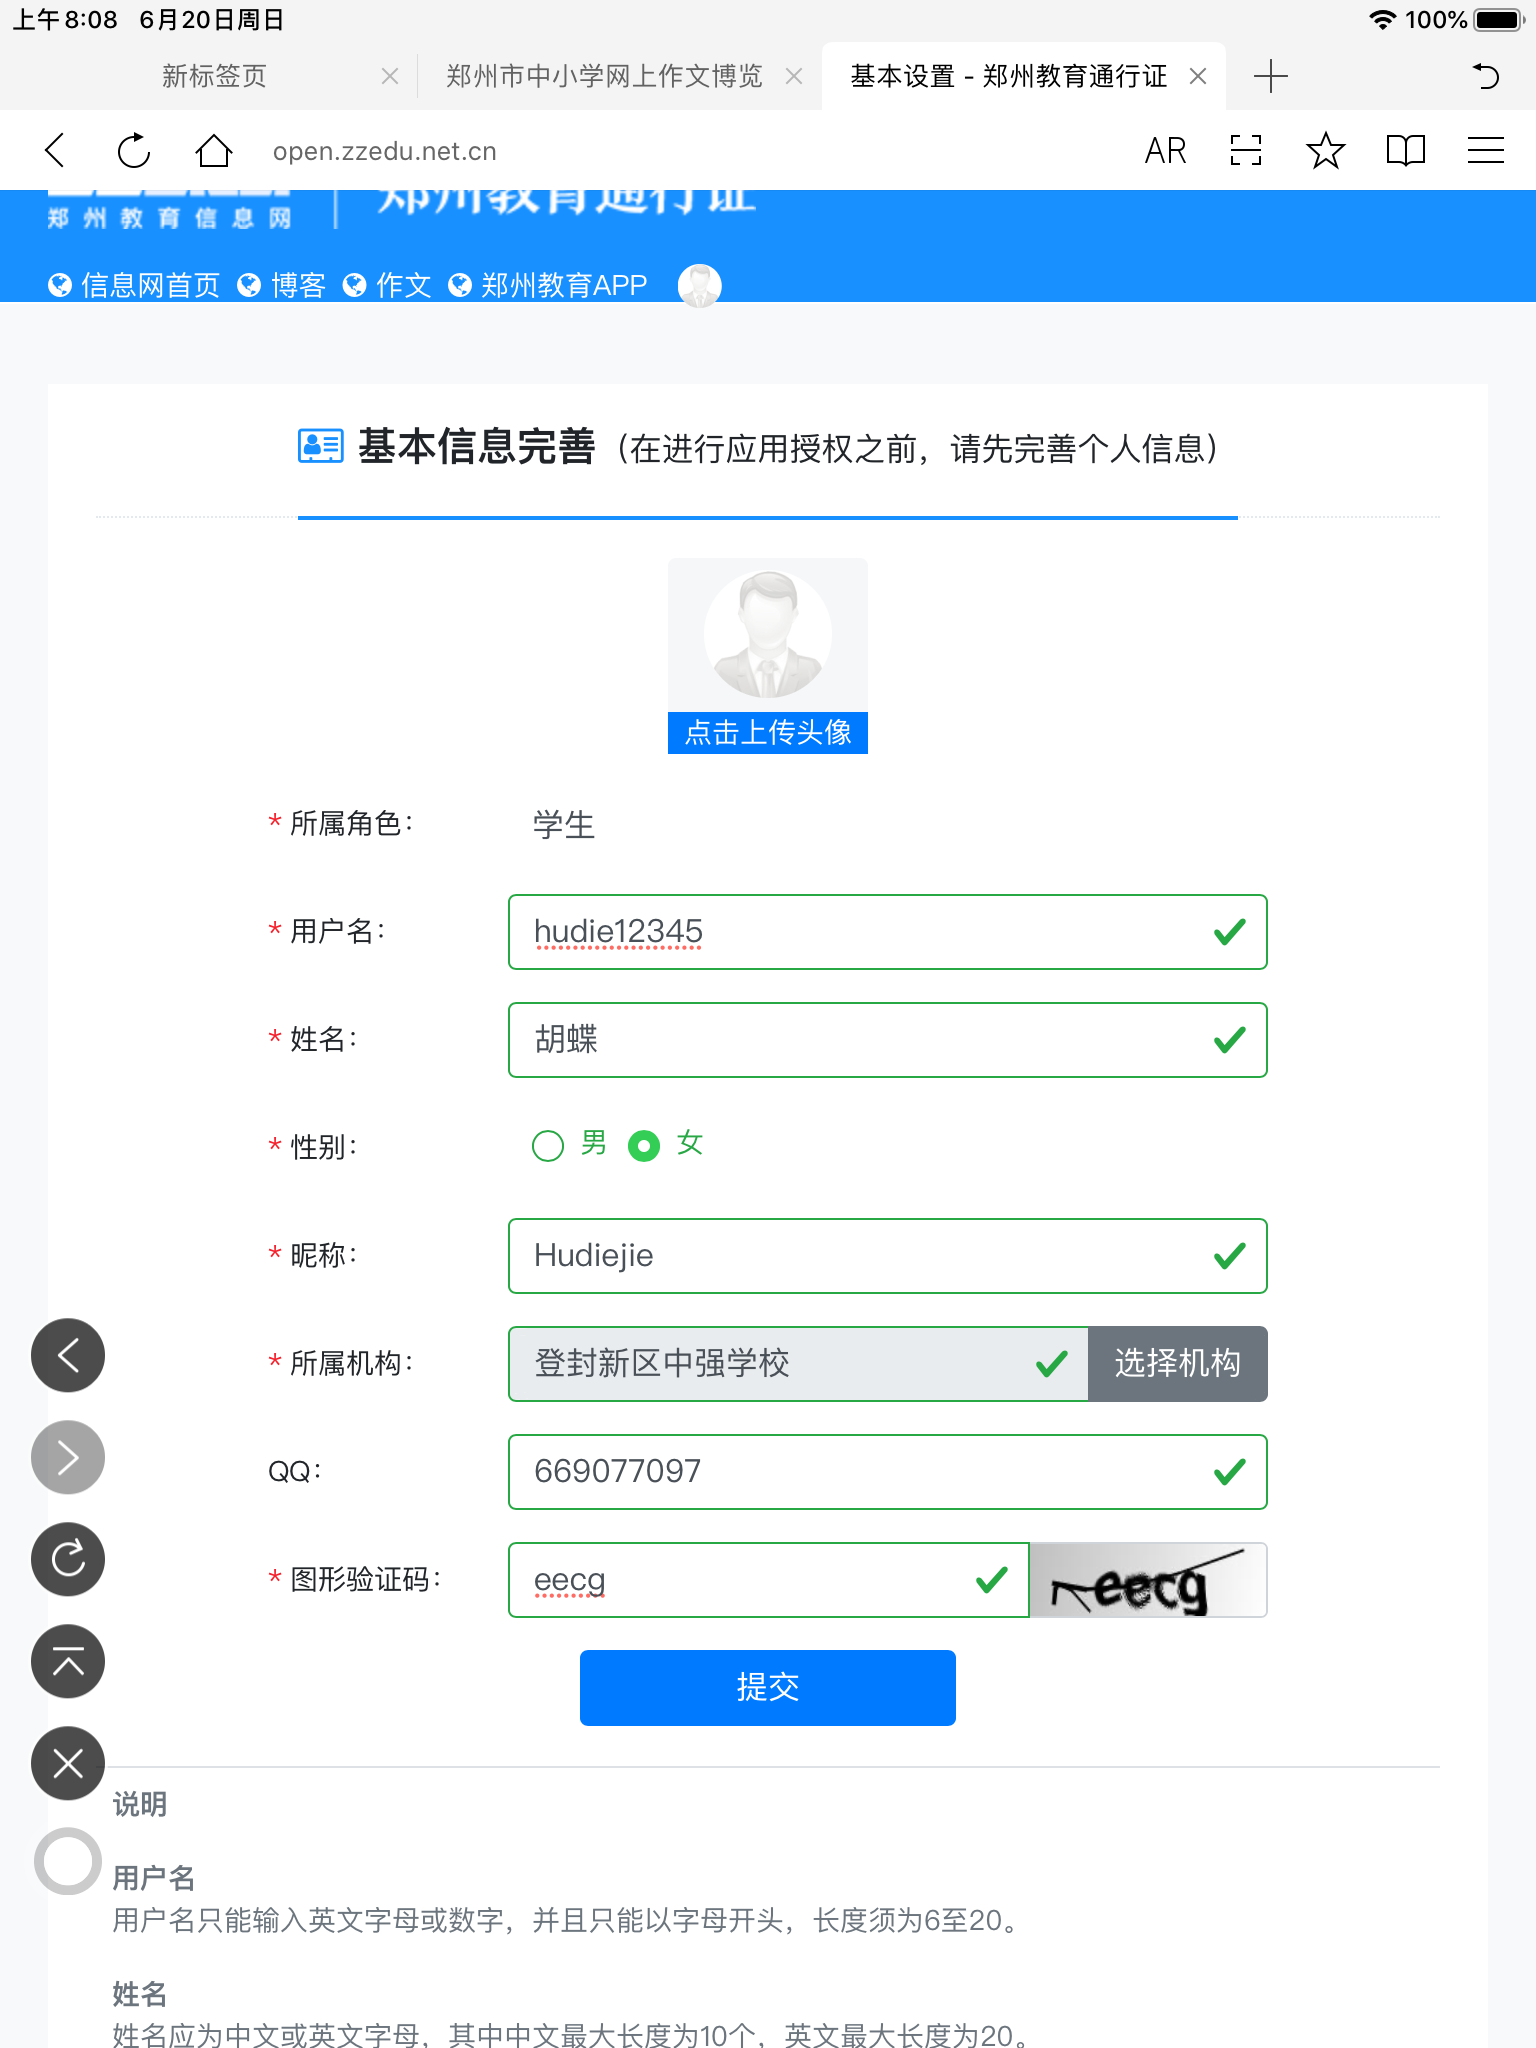Tap the browser back arrow icon
Viewport: 1536px width, 2048px height.
56,151
